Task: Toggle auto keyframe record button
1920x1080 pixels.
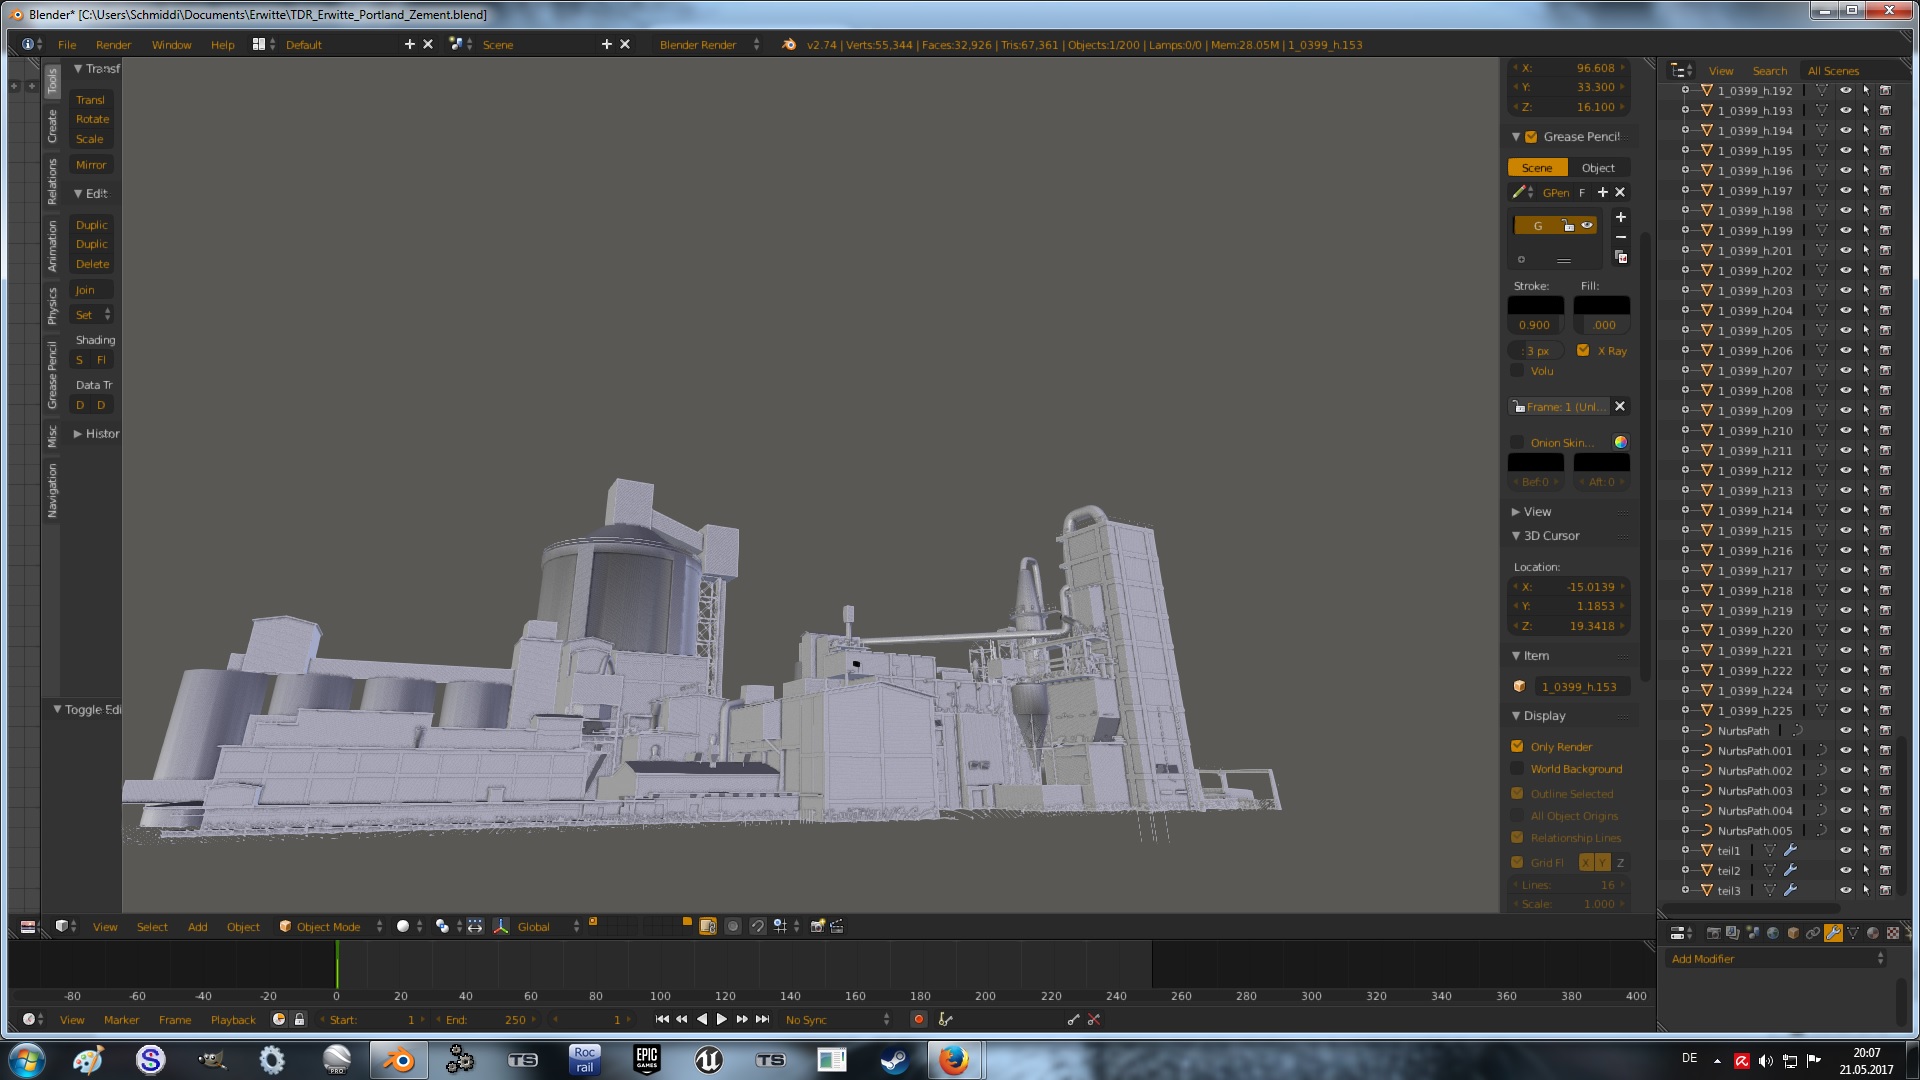Action: tap(918, 1019)
